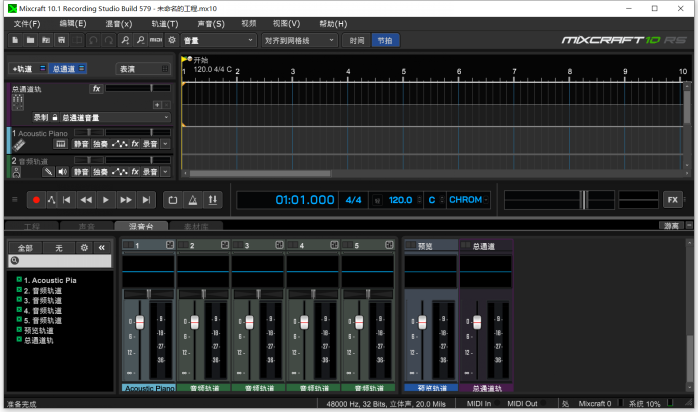The width and height of the screenshot is (698, 412).
Task: Jump to end with transport button
Action: tap(146, 200)
